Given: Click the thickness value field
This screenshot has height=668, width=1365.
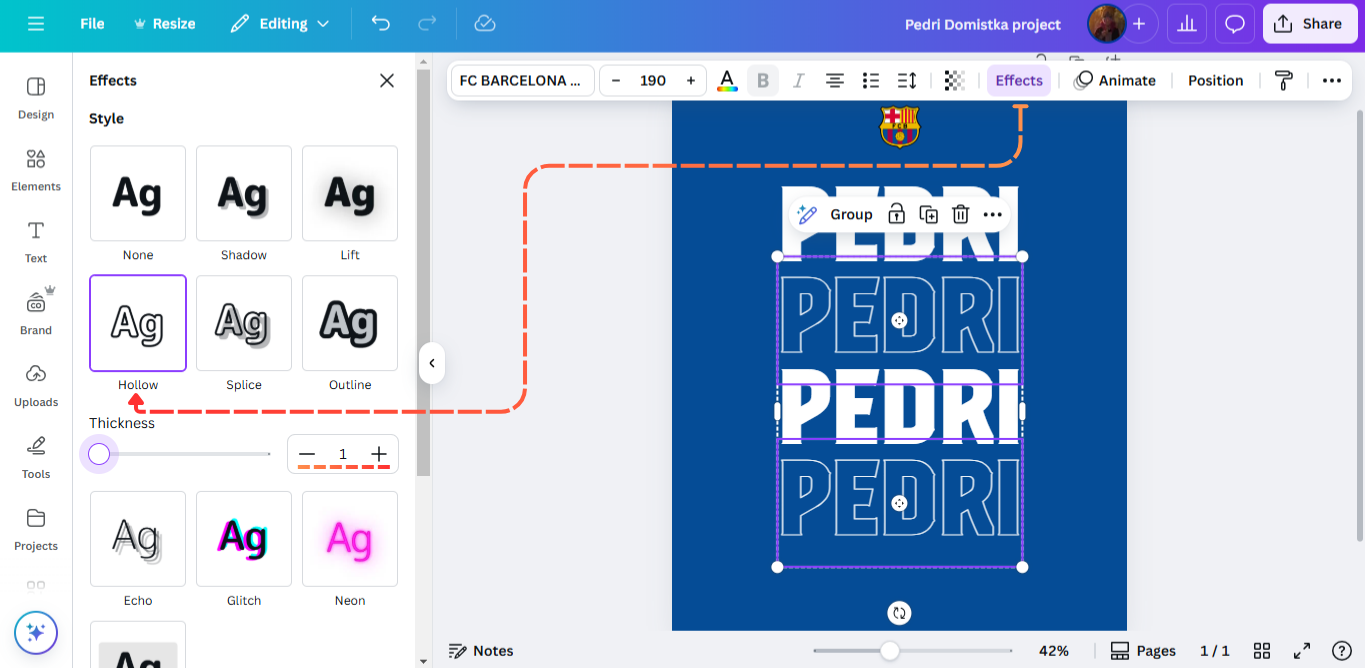Looking at the screenshot, I should click(x=343, y=454).
